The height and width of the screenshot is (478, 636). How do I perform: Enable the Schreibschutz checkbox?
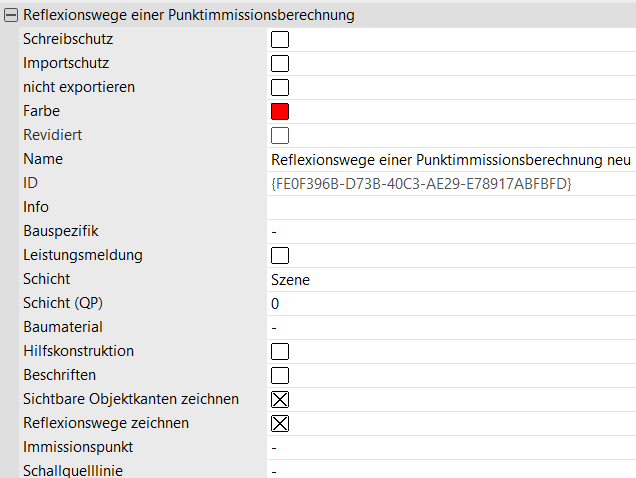coord(280,39)
